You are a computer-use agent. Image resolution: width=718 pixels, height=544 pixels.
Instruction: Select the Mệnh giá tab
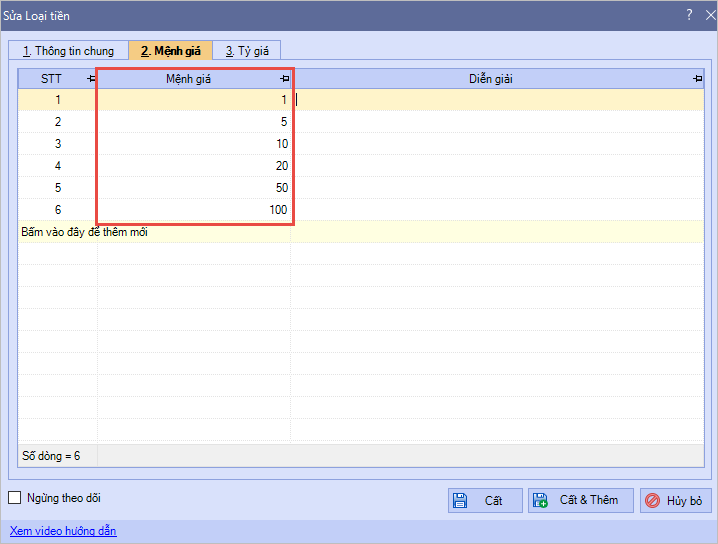[x=170, y=50]
